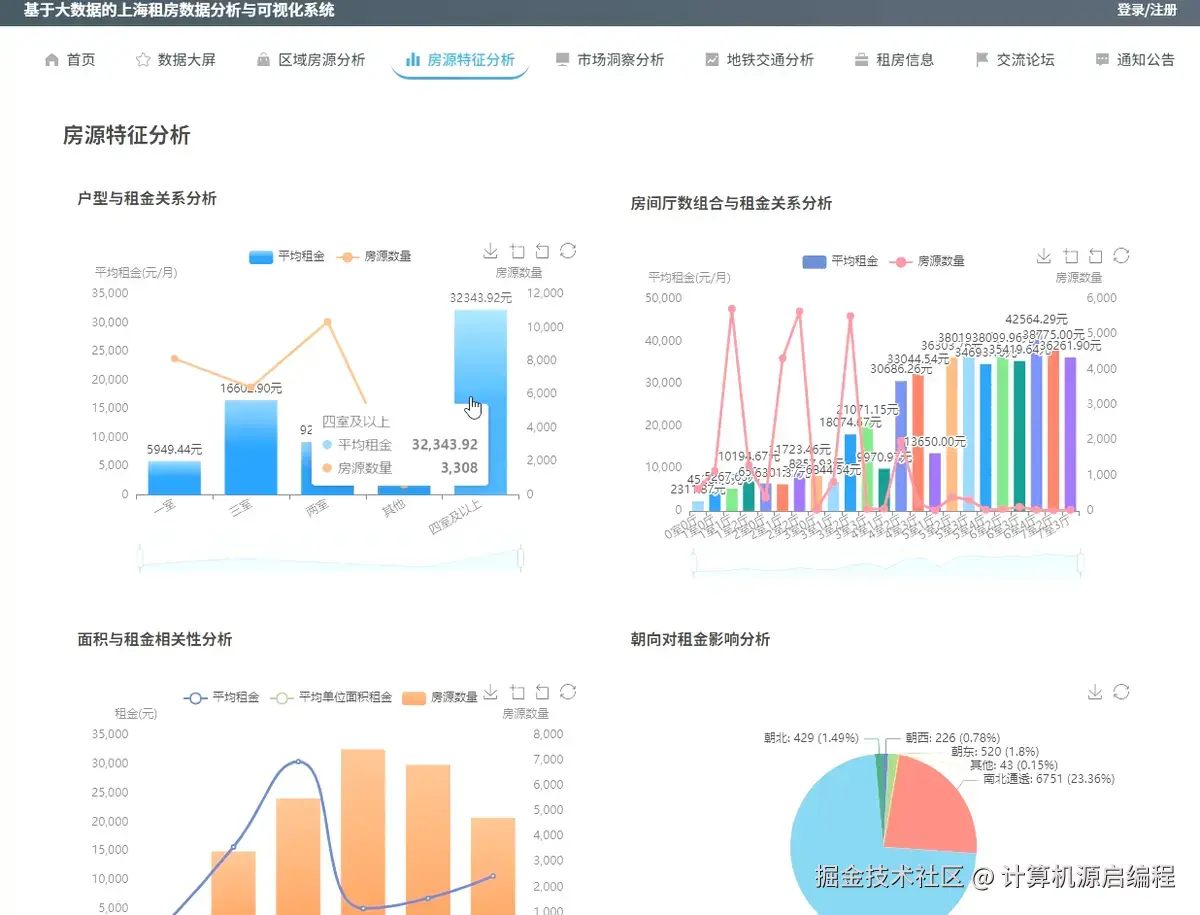The height and width of the screenshot is (915, 1200).
Task: Open the 租房信息 tab
Action: pos(894,60)
